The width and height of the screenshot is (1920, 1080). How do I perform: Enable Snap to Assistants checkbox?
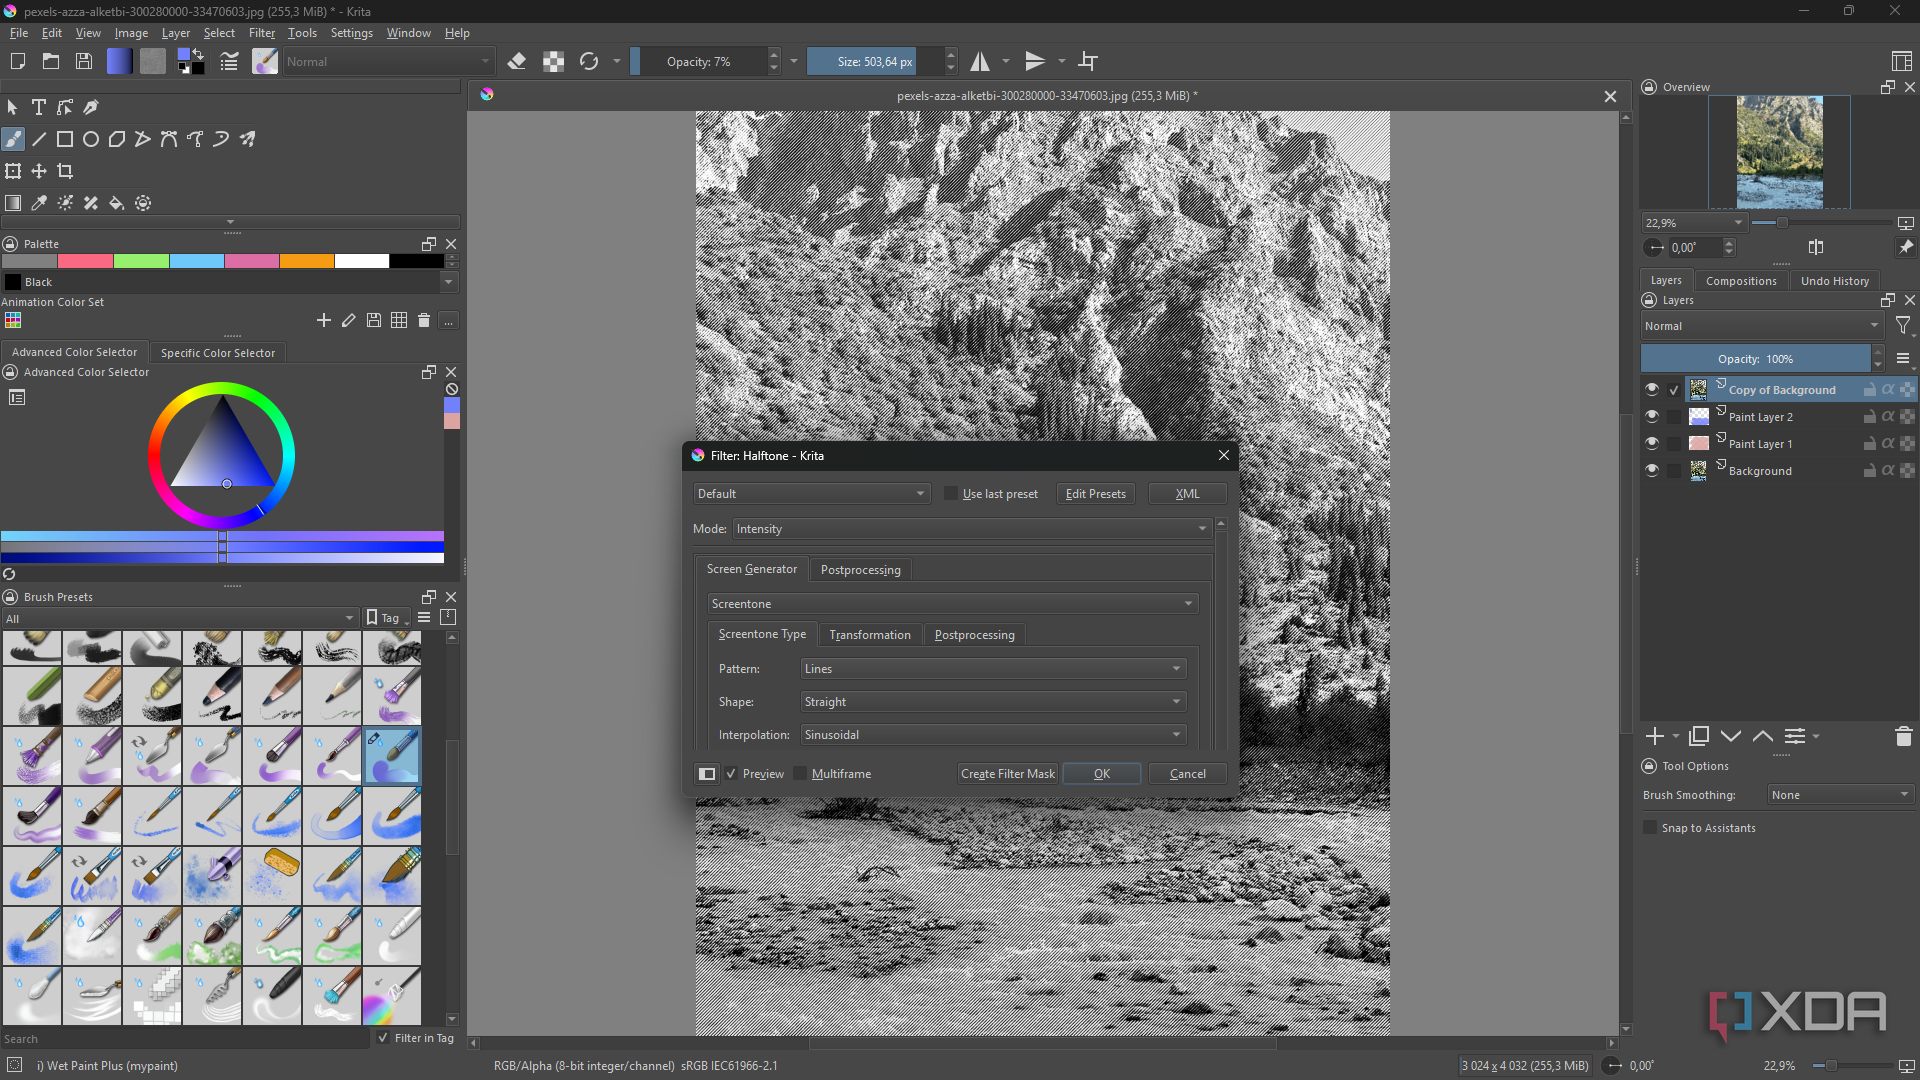tap(1650, 828)
